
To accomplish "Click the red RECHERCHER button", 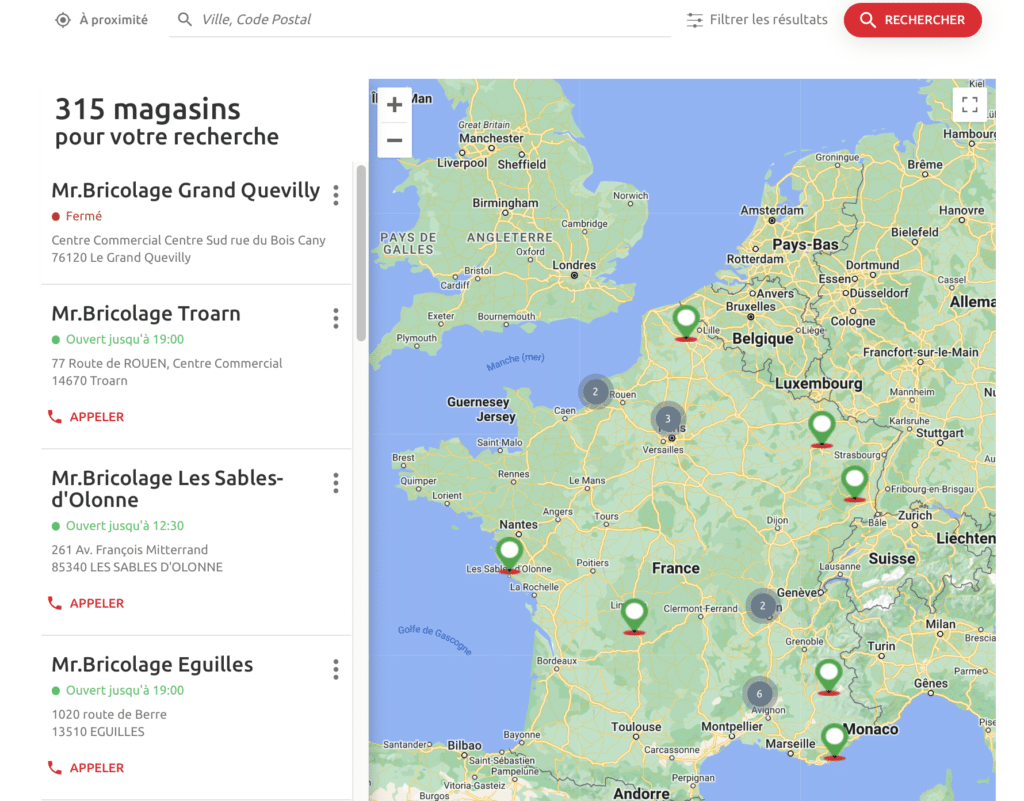I will pos(912,20).
